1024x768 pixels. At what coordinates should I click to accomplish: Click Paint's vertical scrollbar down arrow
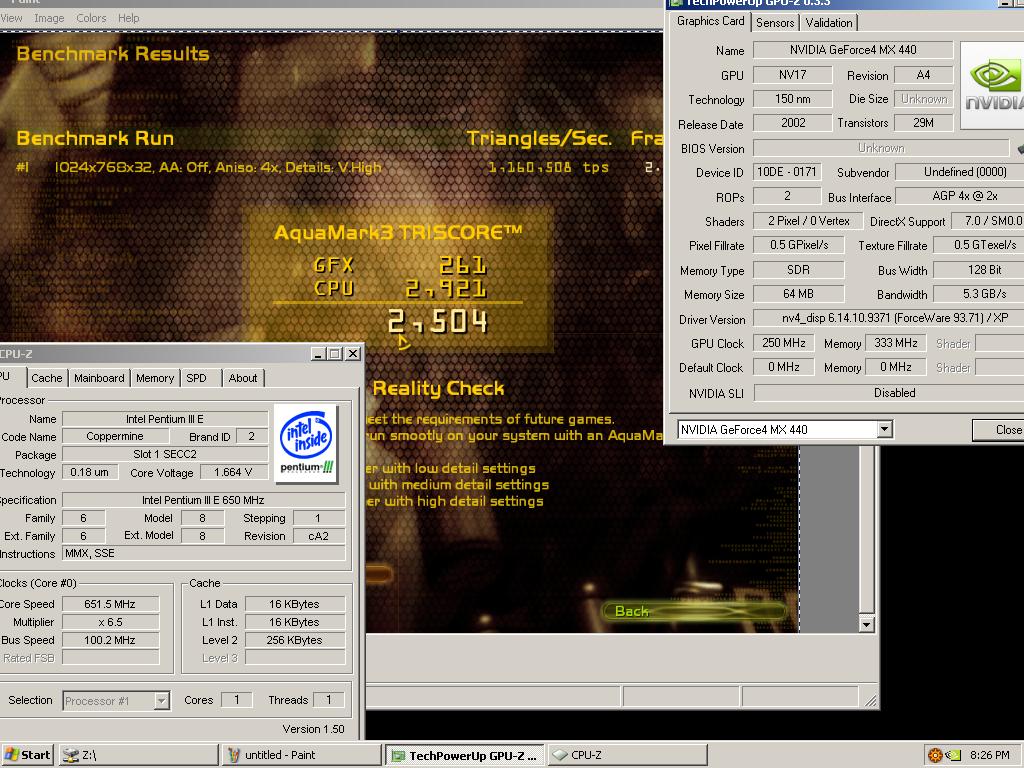click(x=866, y=624)
